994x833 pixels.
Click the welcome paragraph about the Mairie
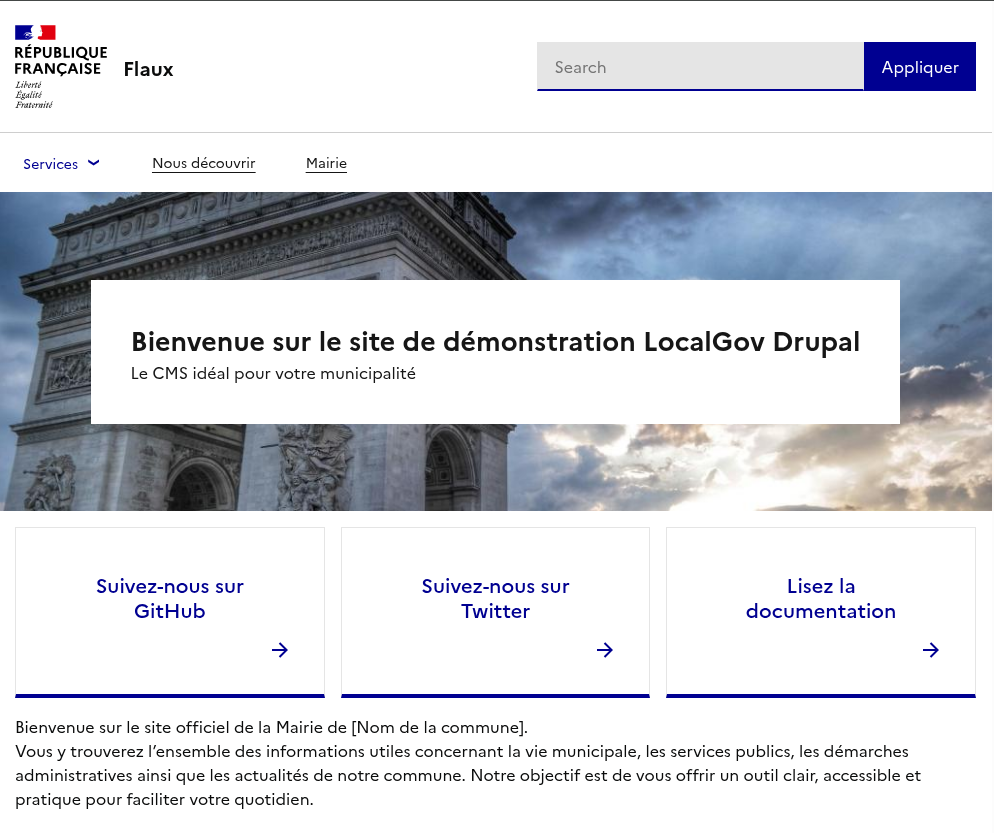pos(271,727)
